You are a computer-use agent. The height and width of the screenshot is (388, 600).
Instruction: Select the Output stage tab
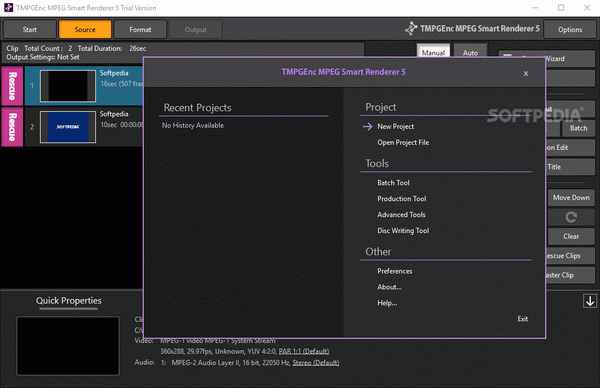[x=196, y=29]
